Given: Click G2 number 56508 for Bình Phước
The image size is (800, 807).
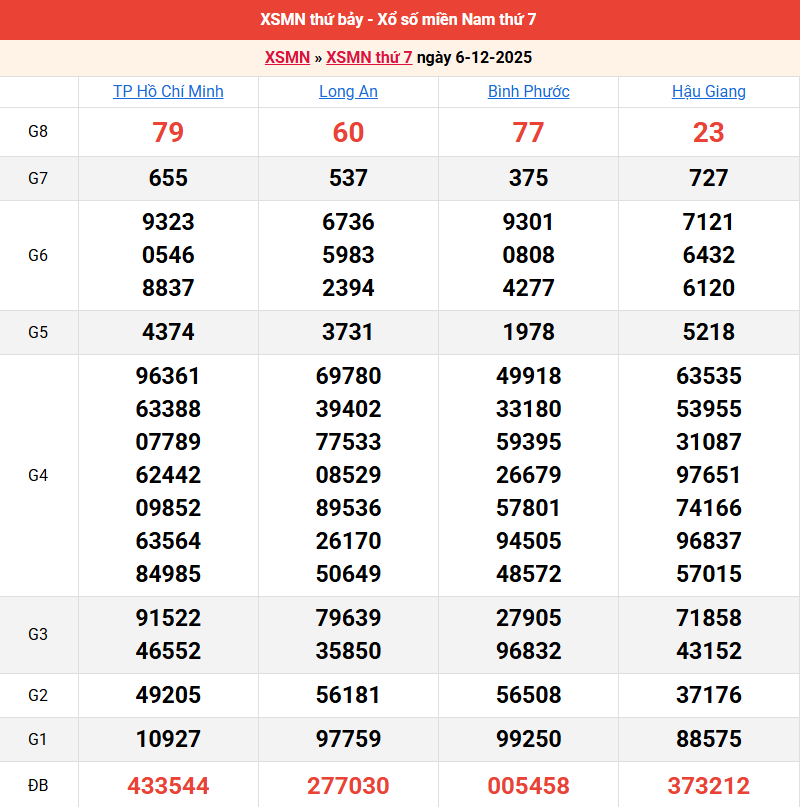Looking at the screenshot, I should point(528,695).
